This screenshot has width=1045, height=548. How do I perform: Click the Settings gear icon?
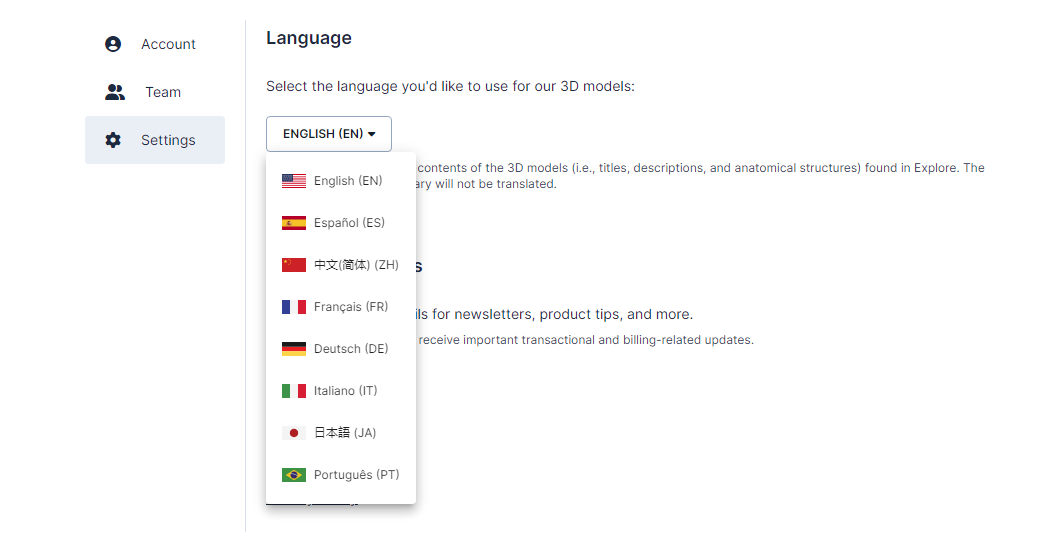[x=113, y=140]
